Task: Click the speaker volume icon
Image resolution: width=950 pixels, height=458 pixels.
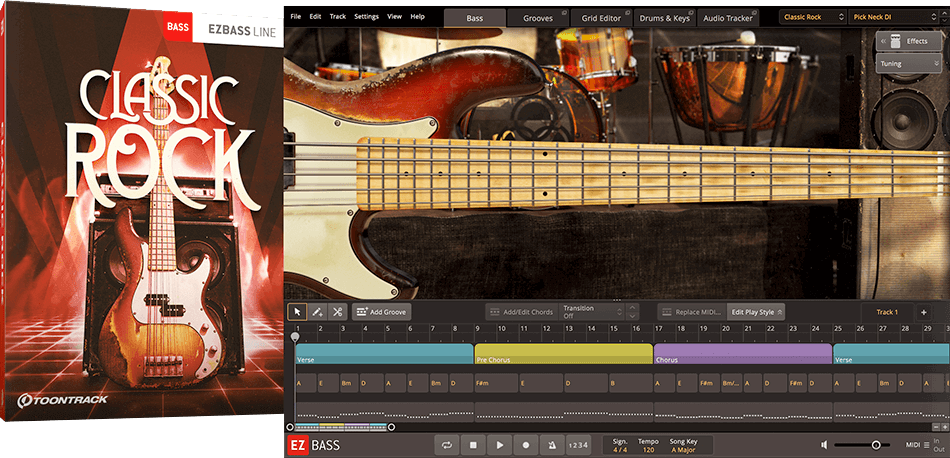Action: click(824, 445)
